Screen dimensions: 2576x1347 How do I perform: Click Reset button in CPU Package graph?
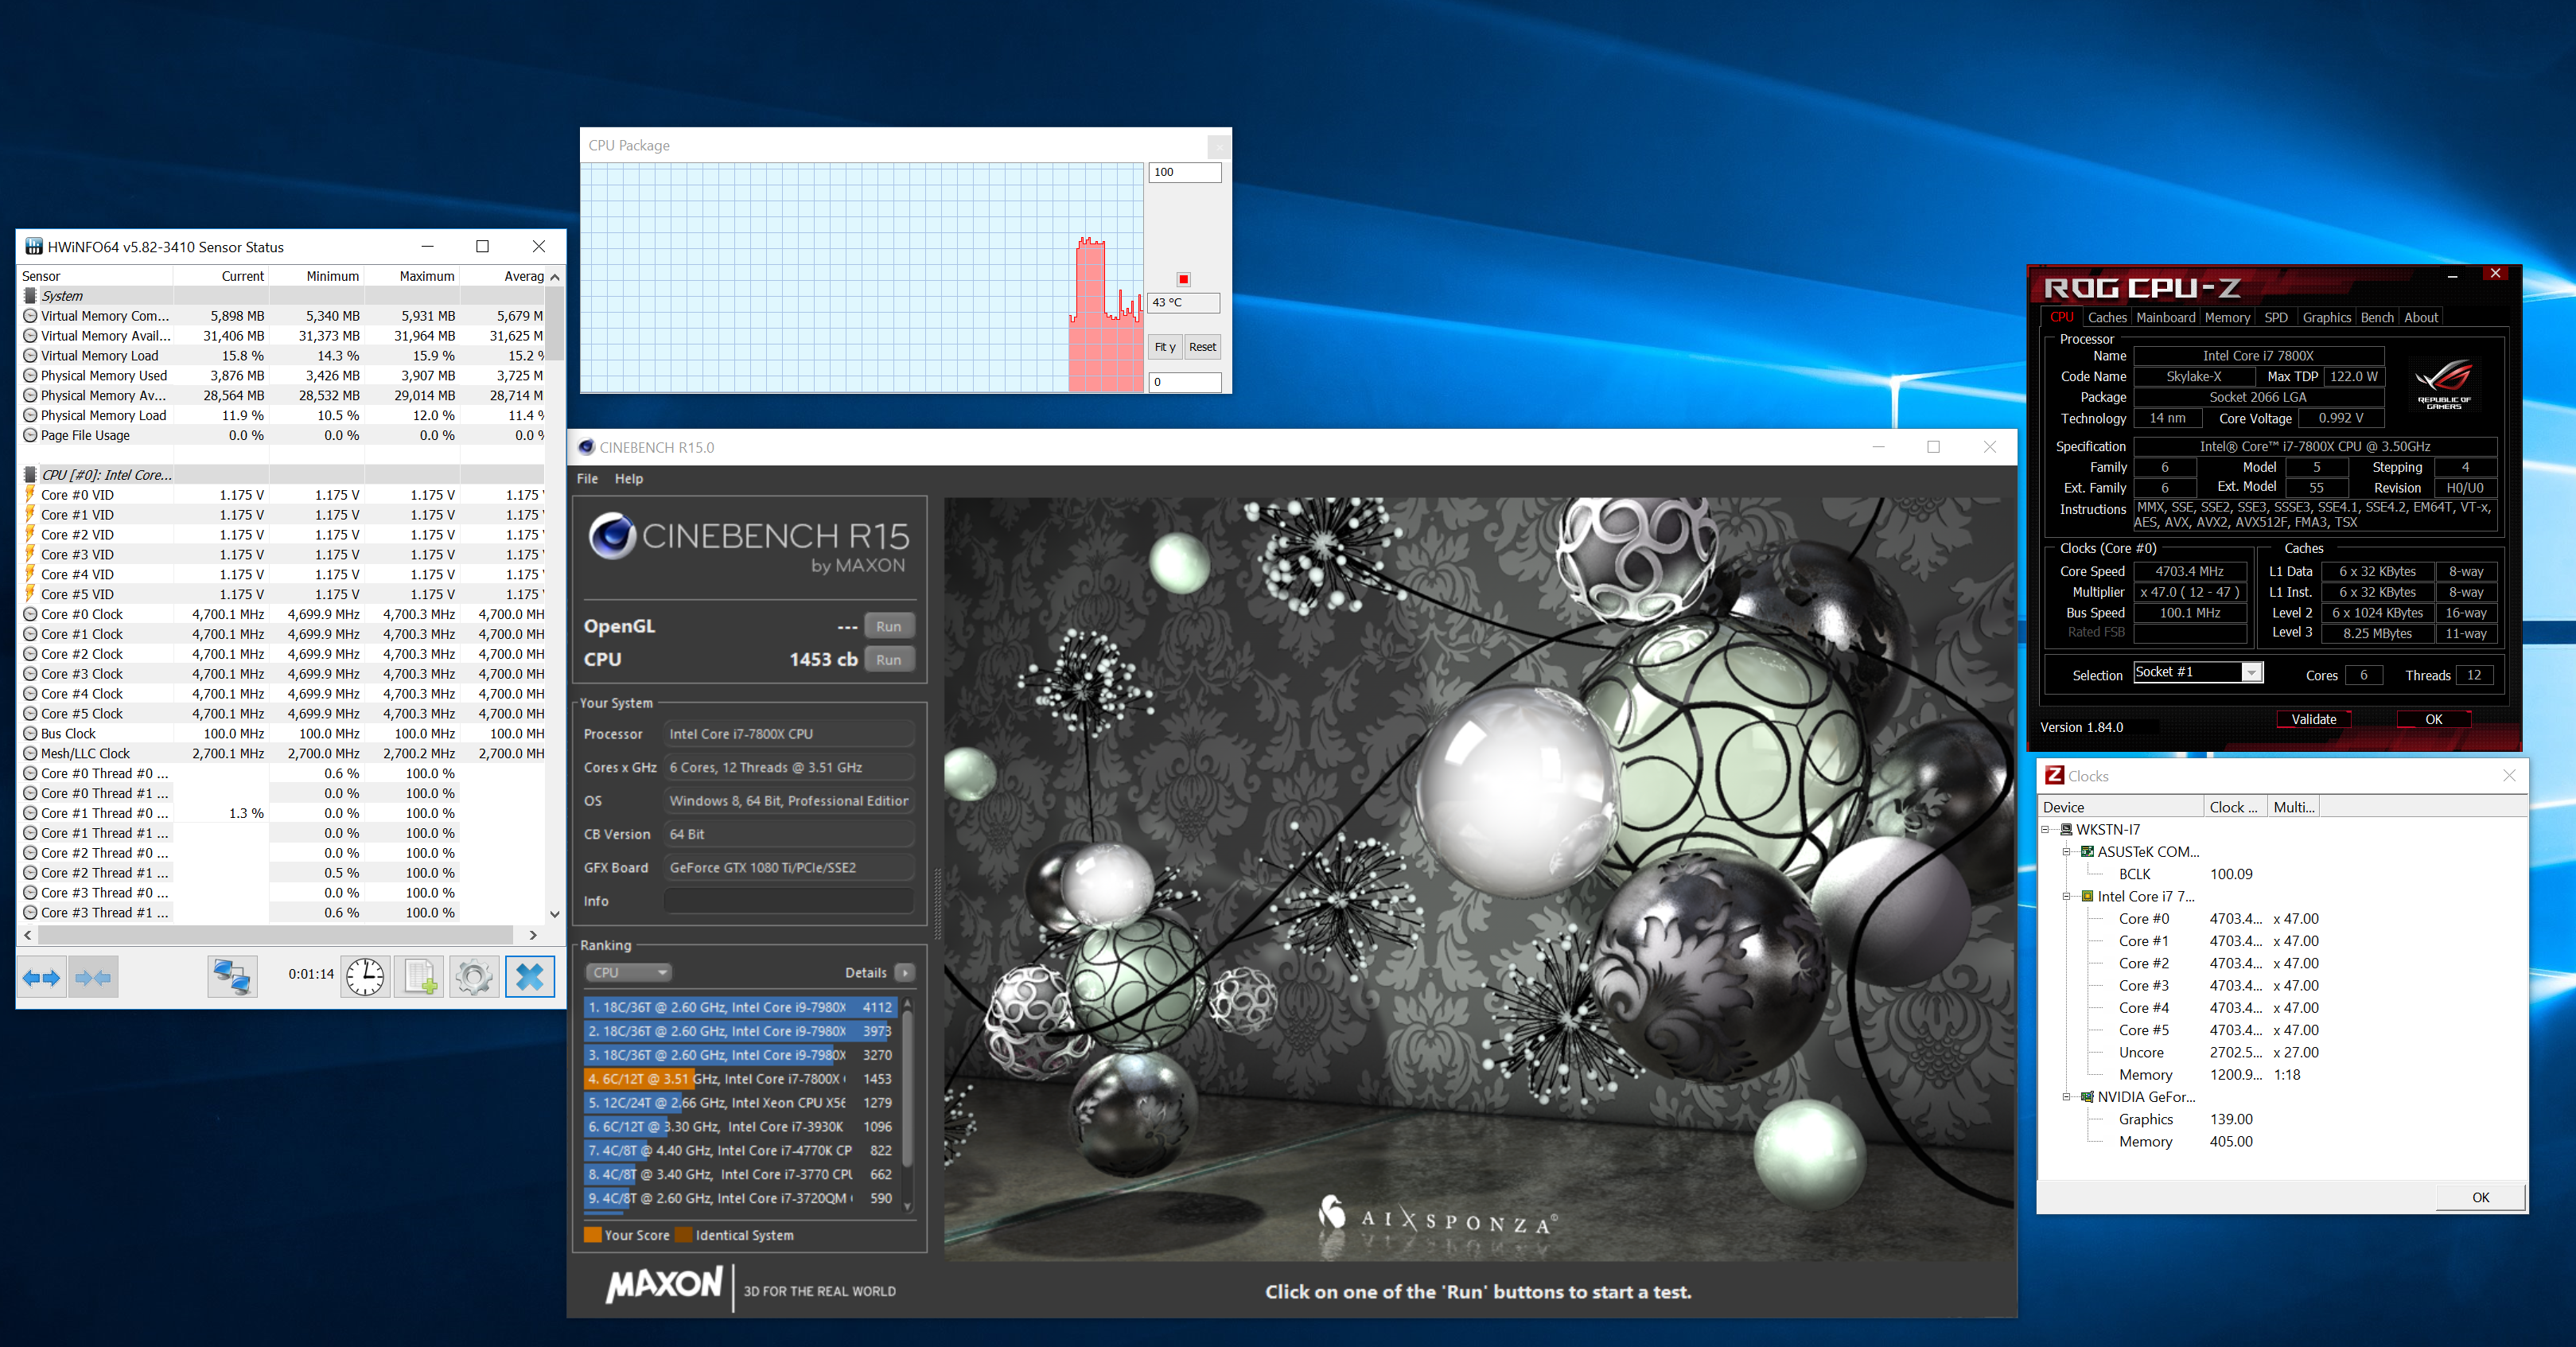coord(1202,347)
